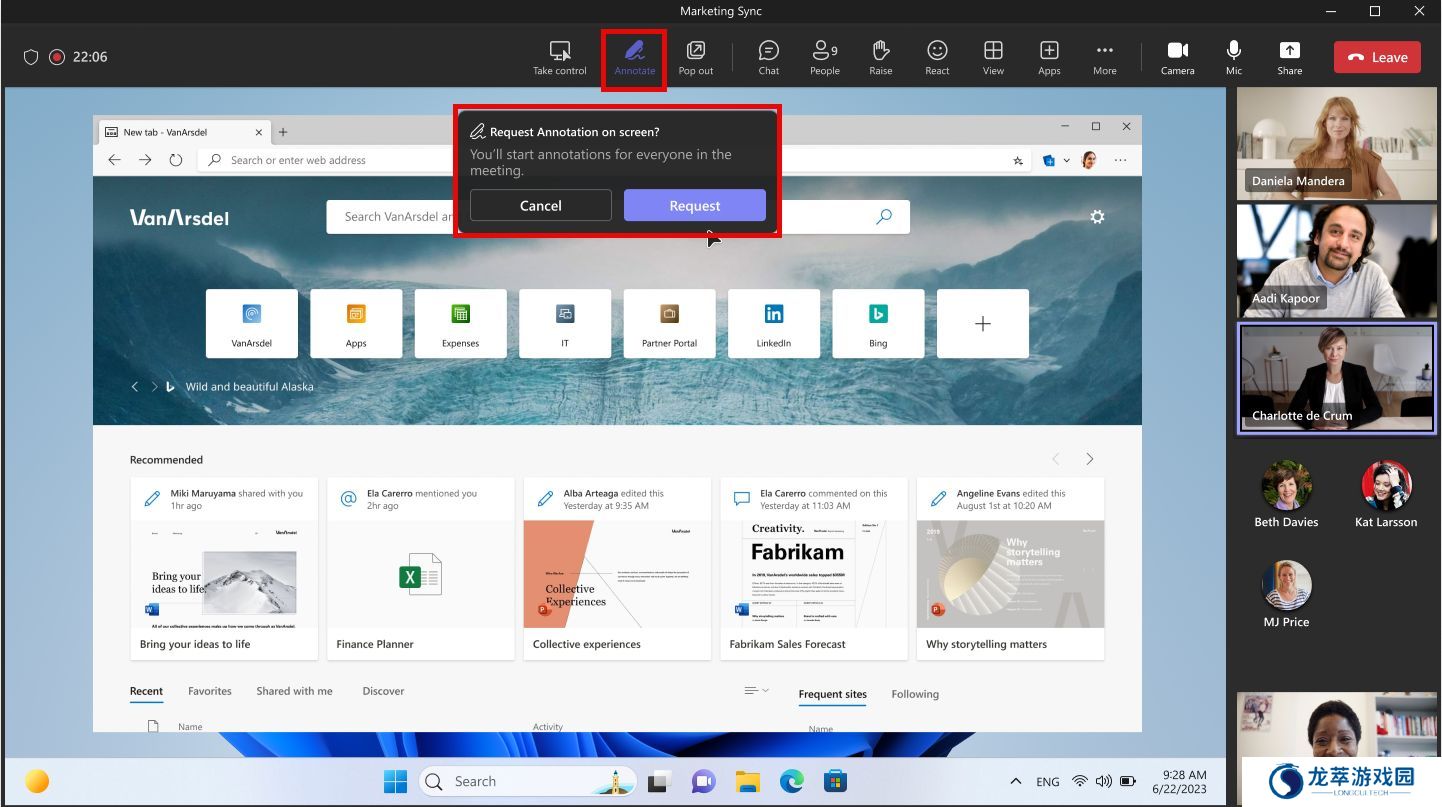Image resolution: width=1442 pixels, height=807 pixels.
Task: Click the shield security icon
Action: pyautogui.click(x=31, y=57)
